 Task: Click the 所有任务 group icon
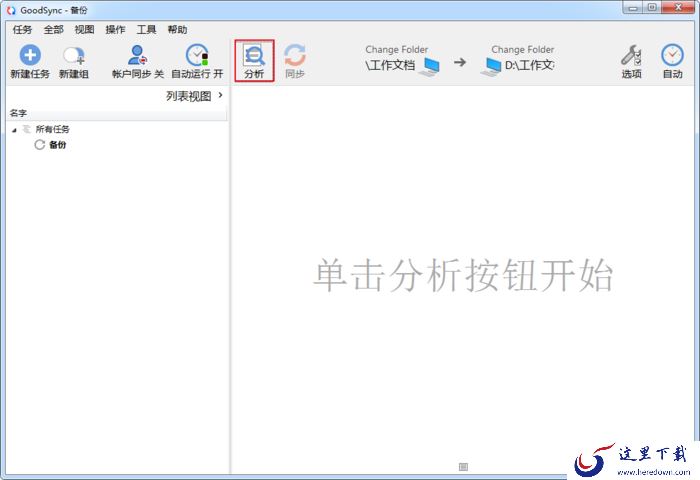coord(27,129)
